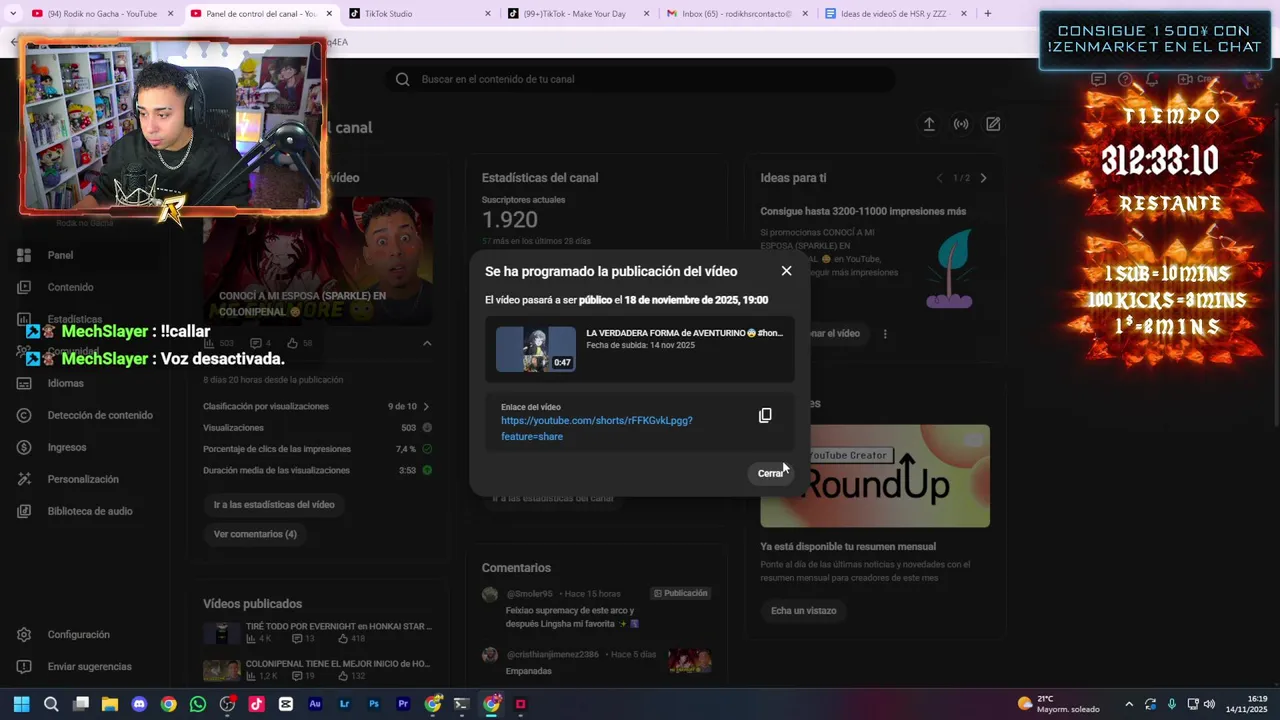Open Adobe Audition from the taskbar
This screenshot has height=720, width=1280.
(x=315, y=704)
